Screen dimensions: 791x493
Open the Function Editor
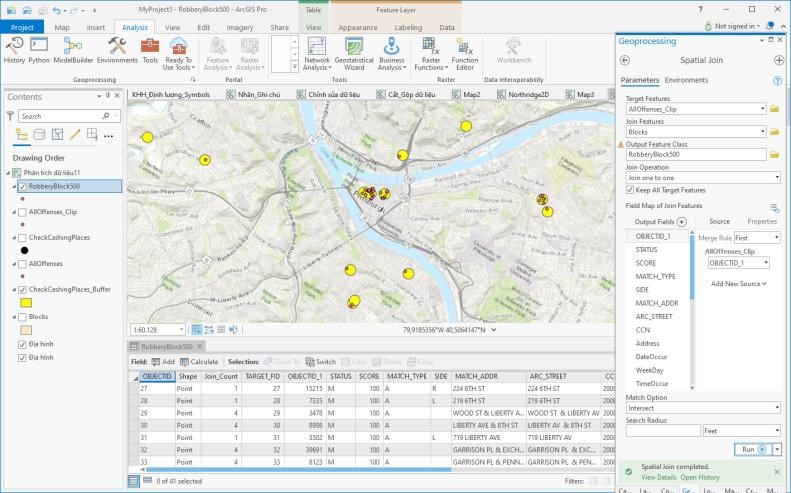pos(465,53)
